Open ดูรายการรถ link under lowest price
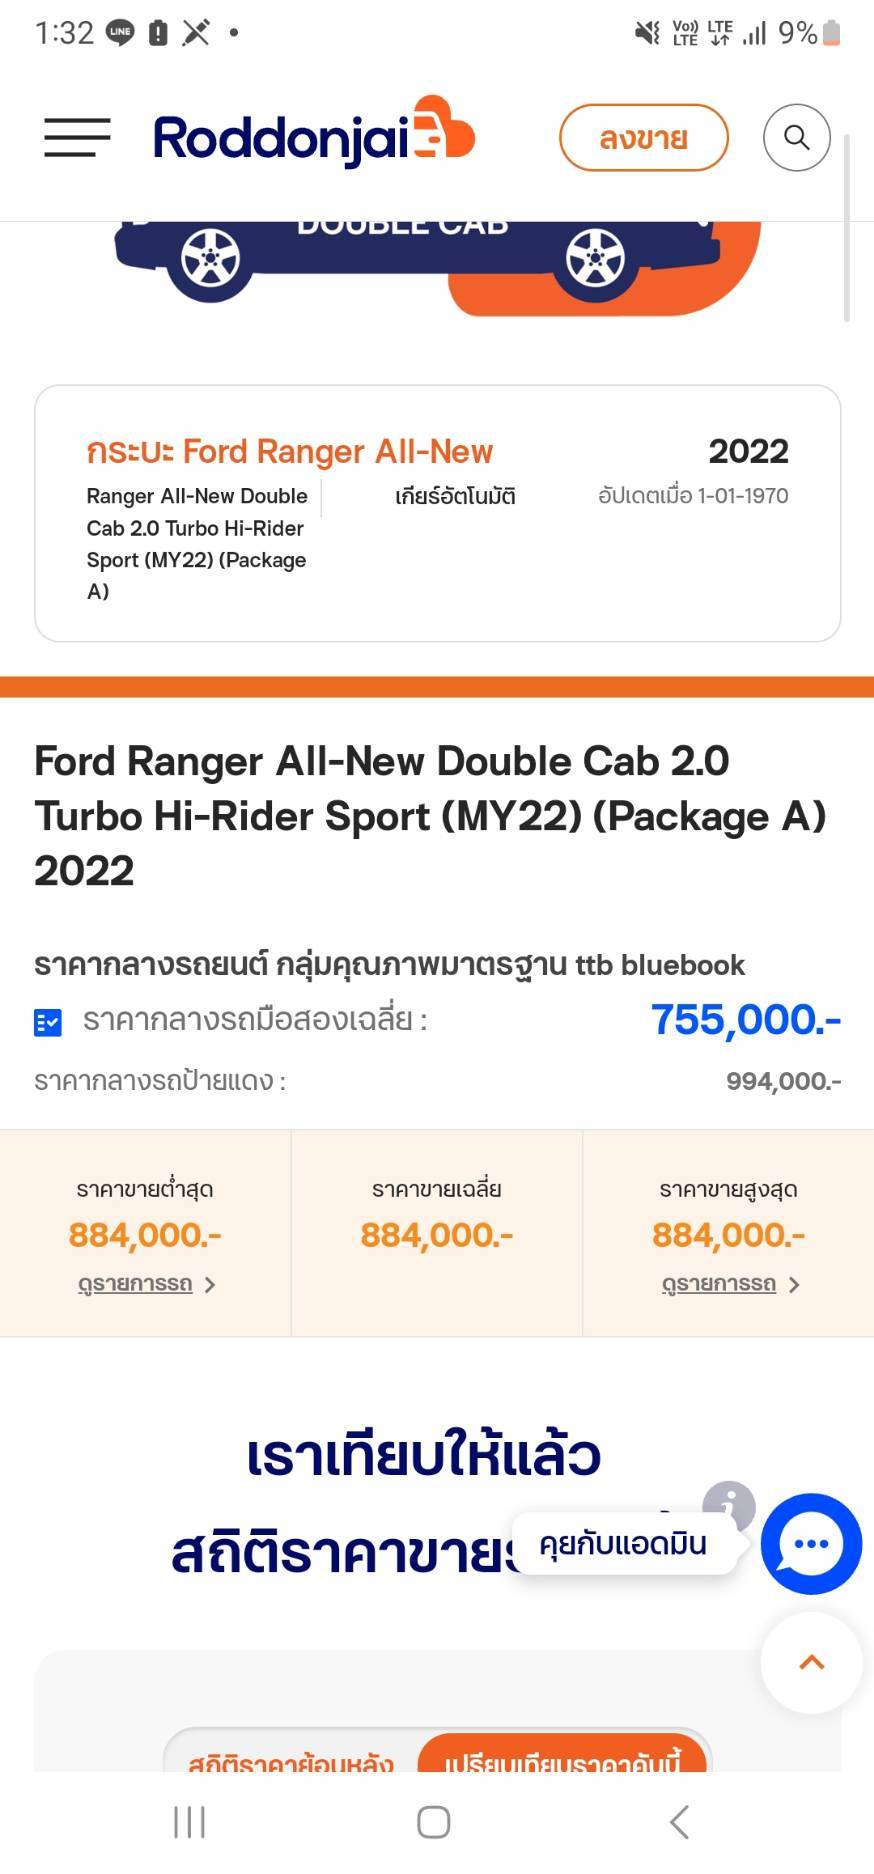Screen dimensions: 874x1874 point(135,1284)
